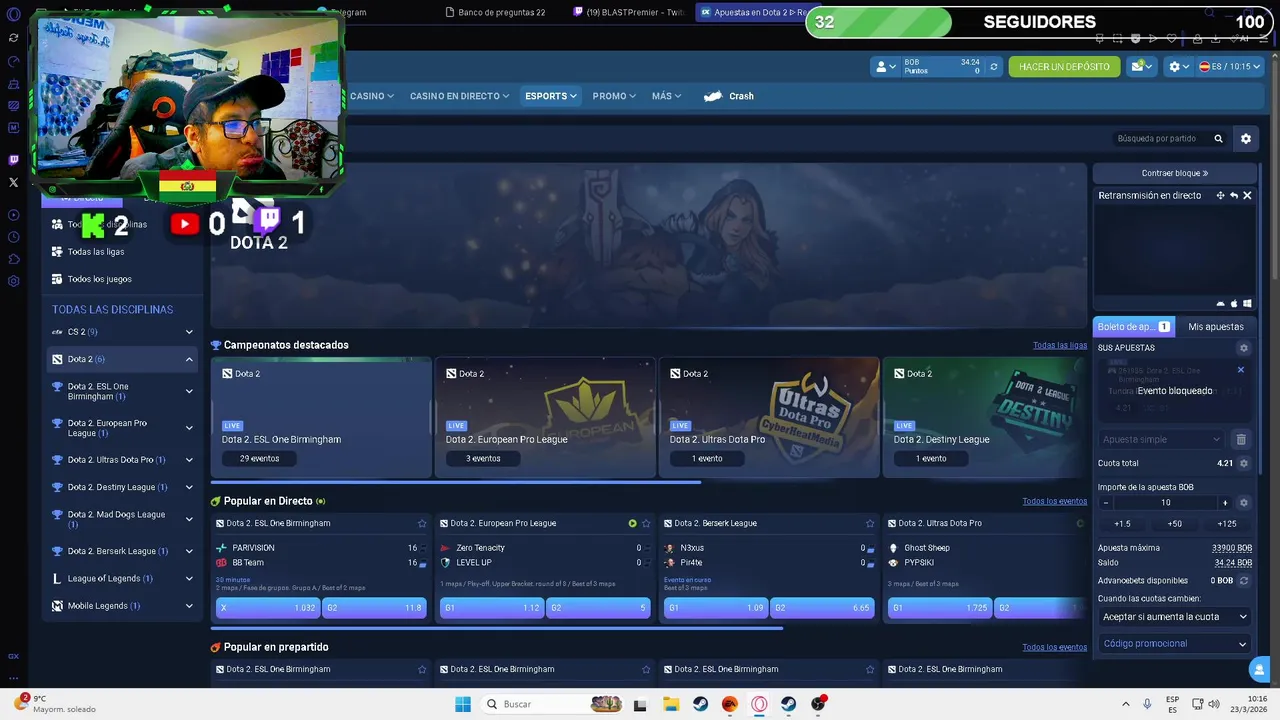The width and height of the screenshot is (1280, 720).
Task: Increase the stake with the plus button
Action: (x=1225, y=503)
